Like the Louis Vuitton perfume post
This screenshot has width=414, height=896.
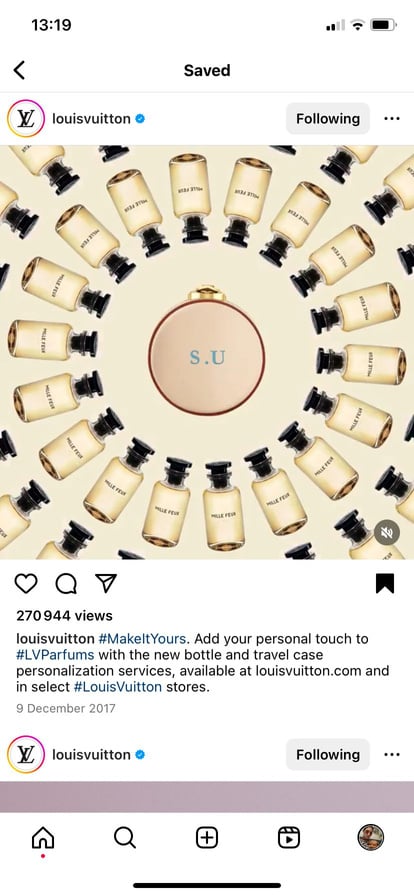click(x=26, y=583)
